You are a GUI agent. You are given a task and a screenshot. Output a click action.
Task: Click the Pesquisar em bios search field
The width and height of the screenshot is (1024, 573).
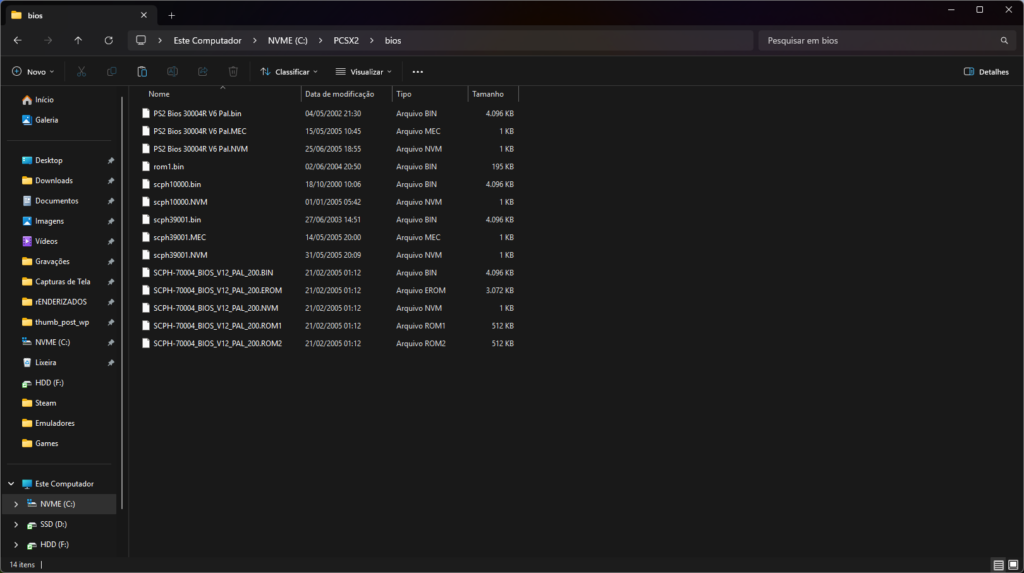tap(880, 40)
